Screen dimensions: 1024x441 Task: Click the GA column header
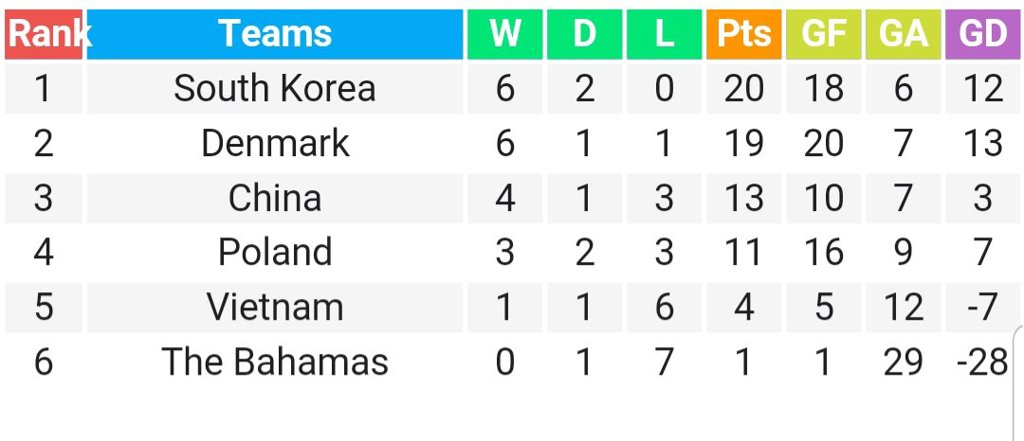click(x=903, y=34)
